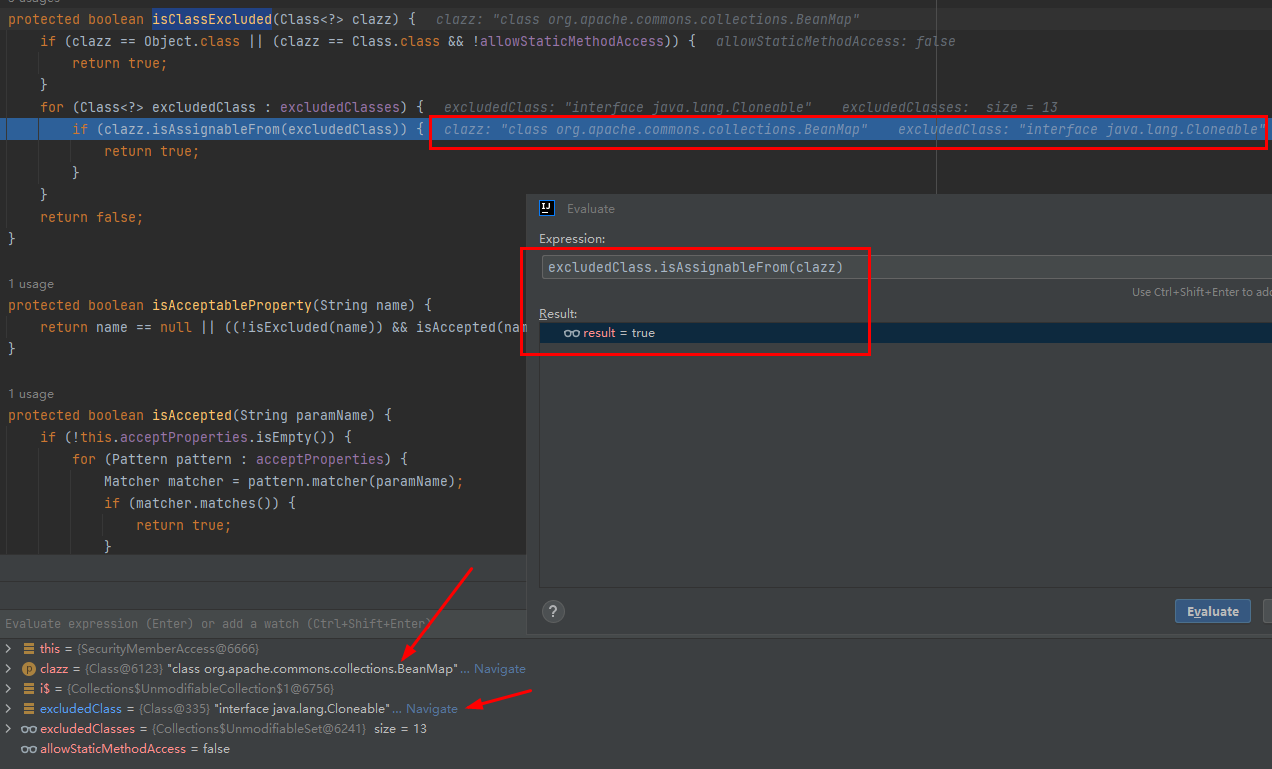Select result = true row
The height and width of the screenshot is (769, 1272).
tap(905, 333)
